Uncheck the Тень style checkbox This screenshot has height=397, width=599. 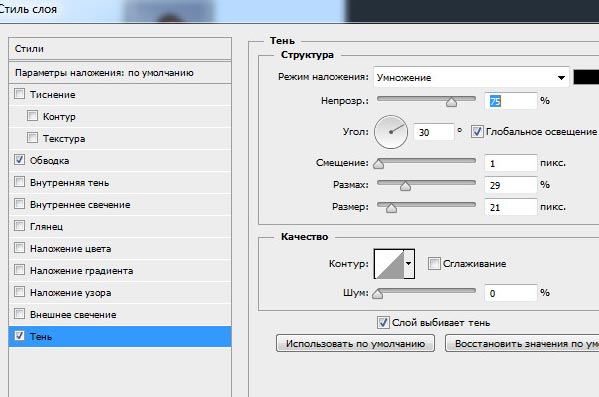tap(19, 335)
